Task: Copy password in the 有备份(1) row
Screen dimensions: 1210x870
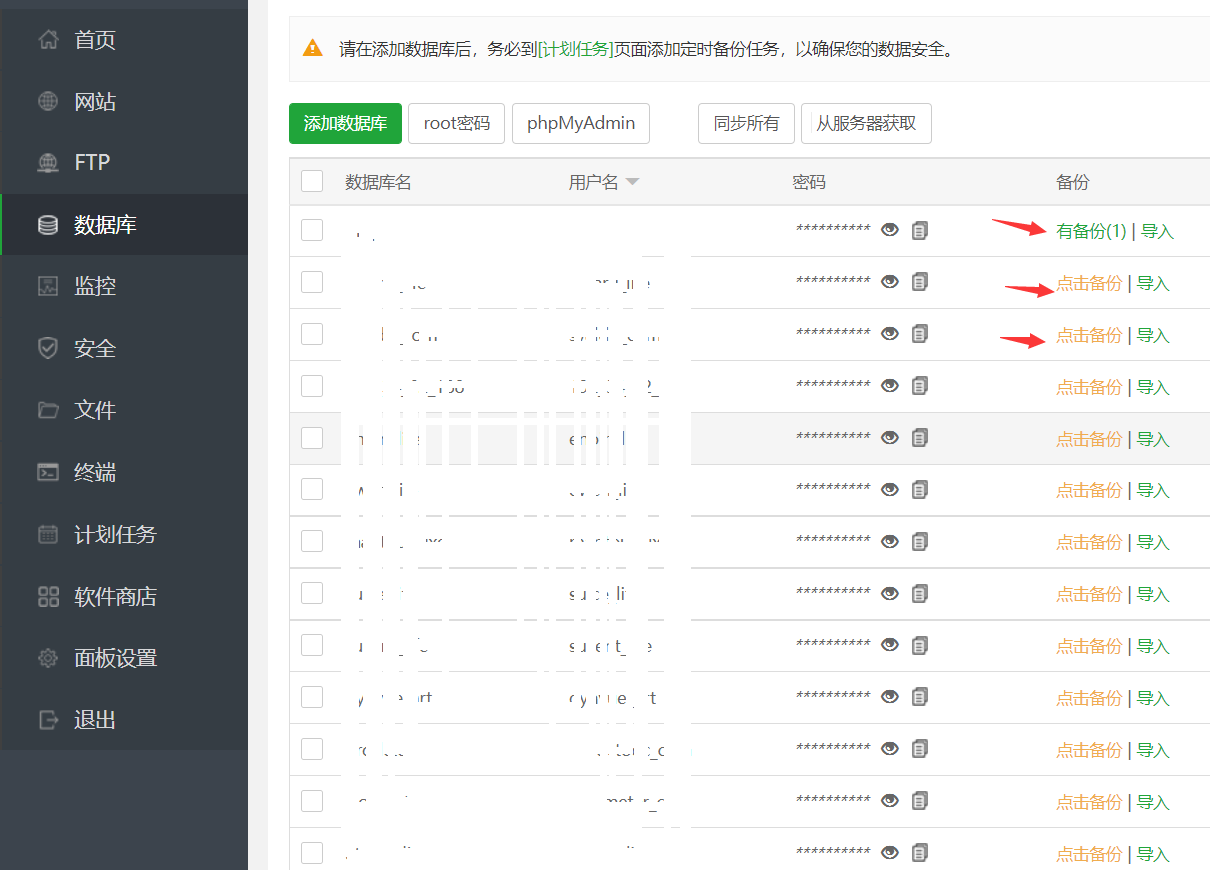Action: [920, 230]
